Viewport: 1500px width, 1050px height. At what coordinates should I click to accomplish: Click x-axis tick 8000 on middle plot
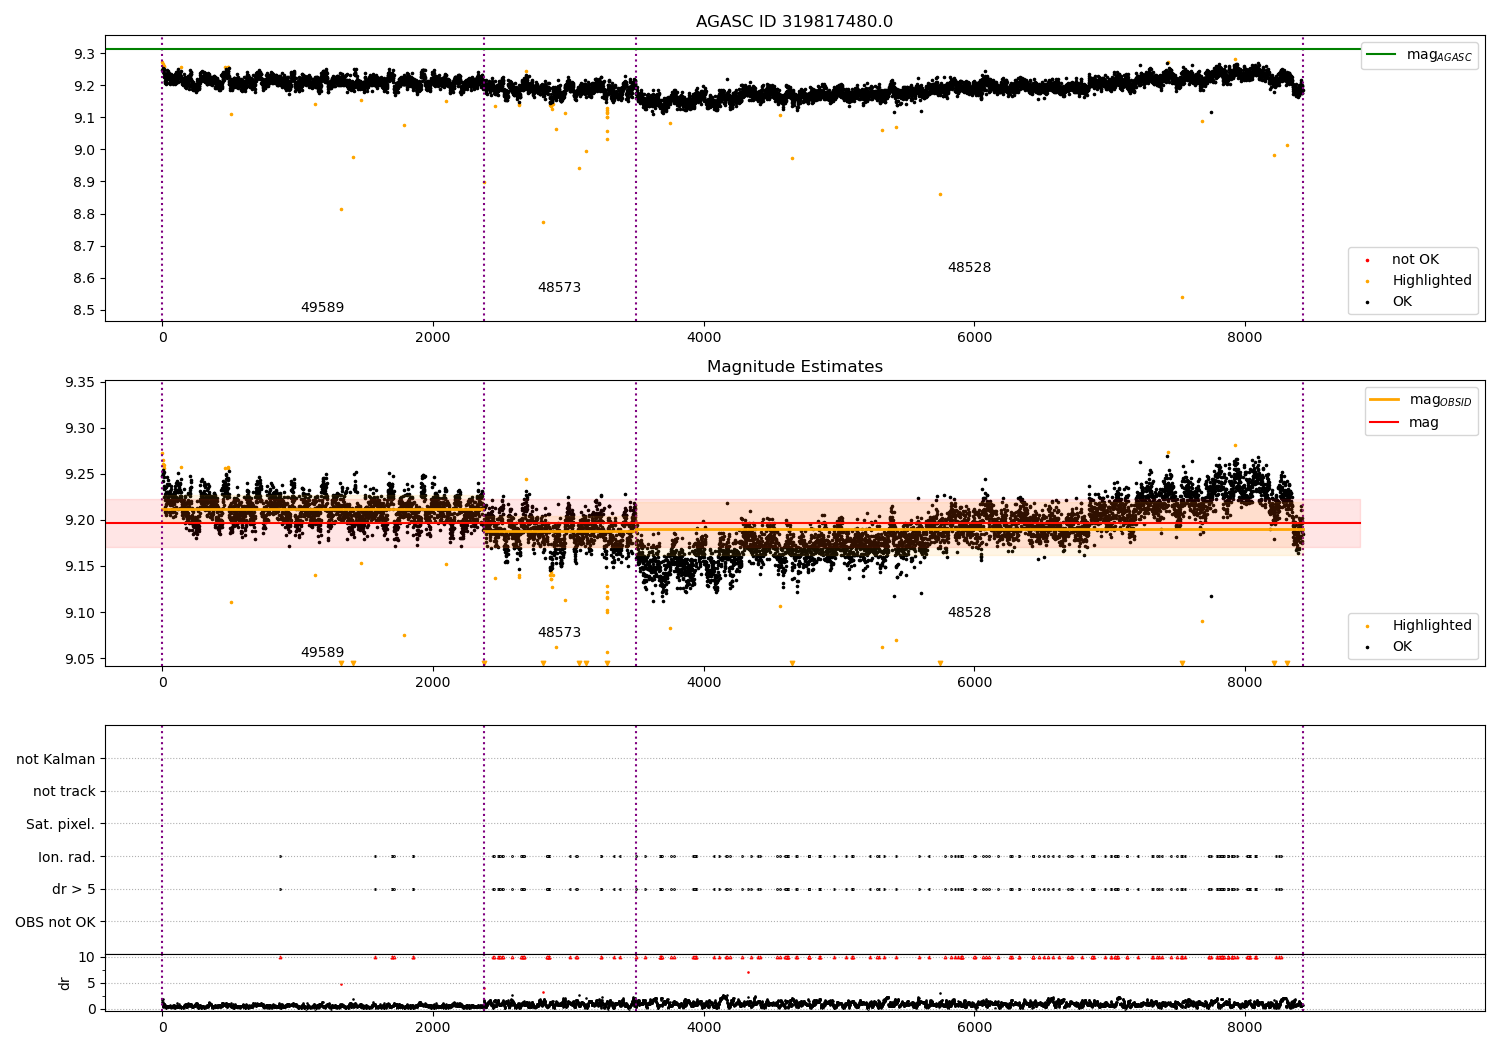[x=1245, y=683]
